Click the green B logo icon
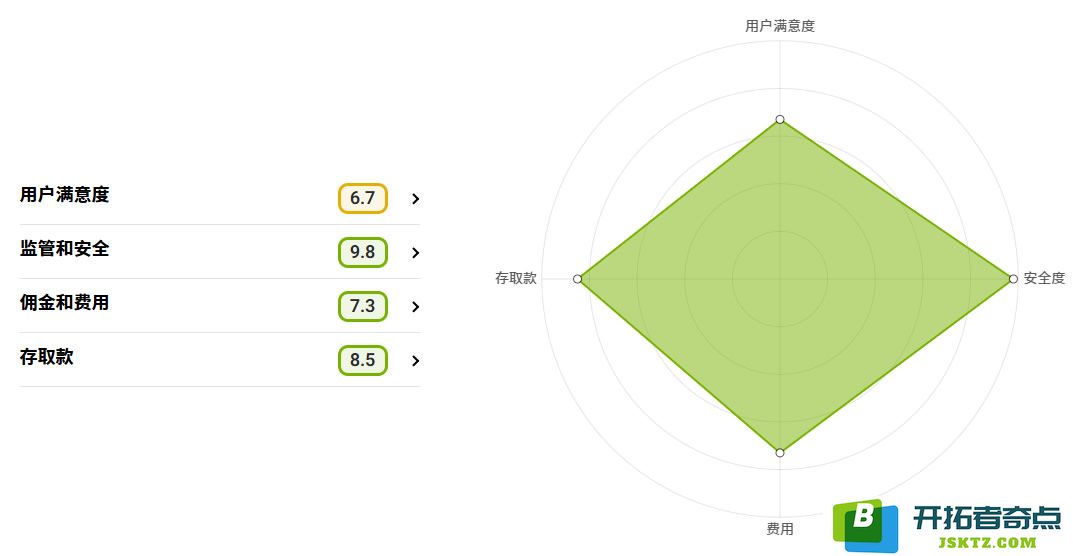The width and height of the screenshot is (1073, 556). pos(865,525)
